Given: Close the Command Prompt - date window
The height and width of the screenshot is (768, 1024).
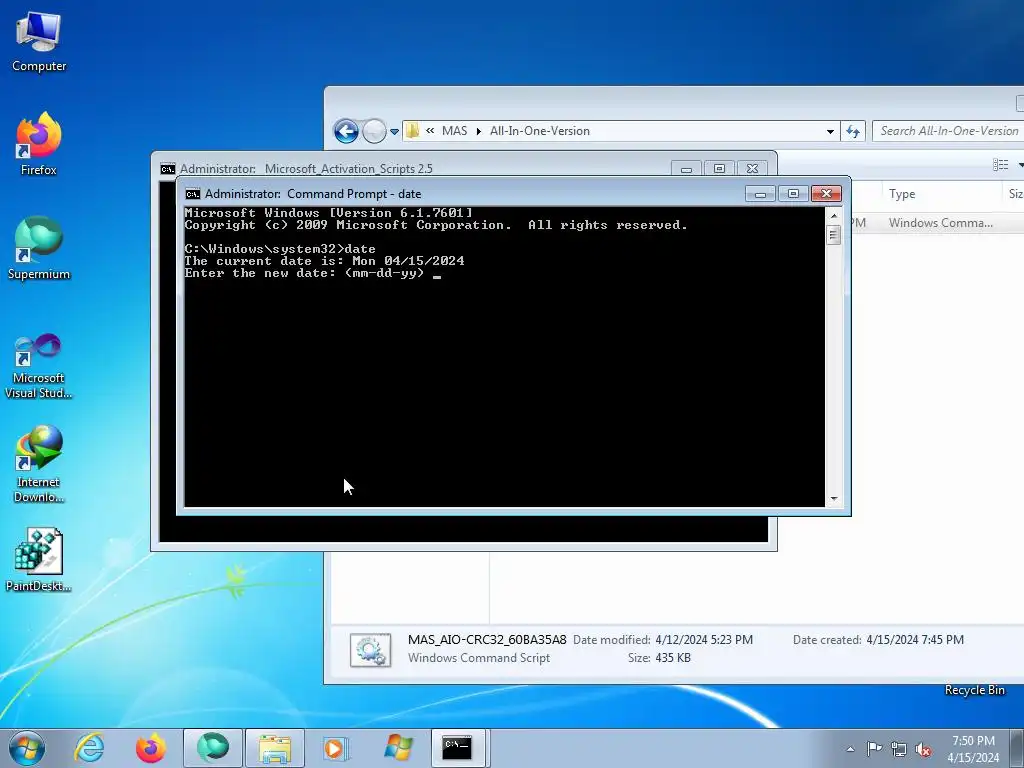Looking at the screenshot, I should coord(826,194).
